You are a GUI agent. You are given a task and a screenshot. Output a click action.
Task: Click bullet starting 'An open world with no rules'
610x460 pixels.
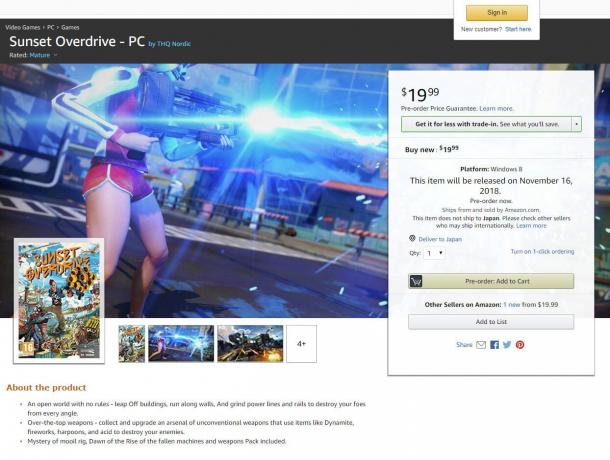[x=196, y=409]
